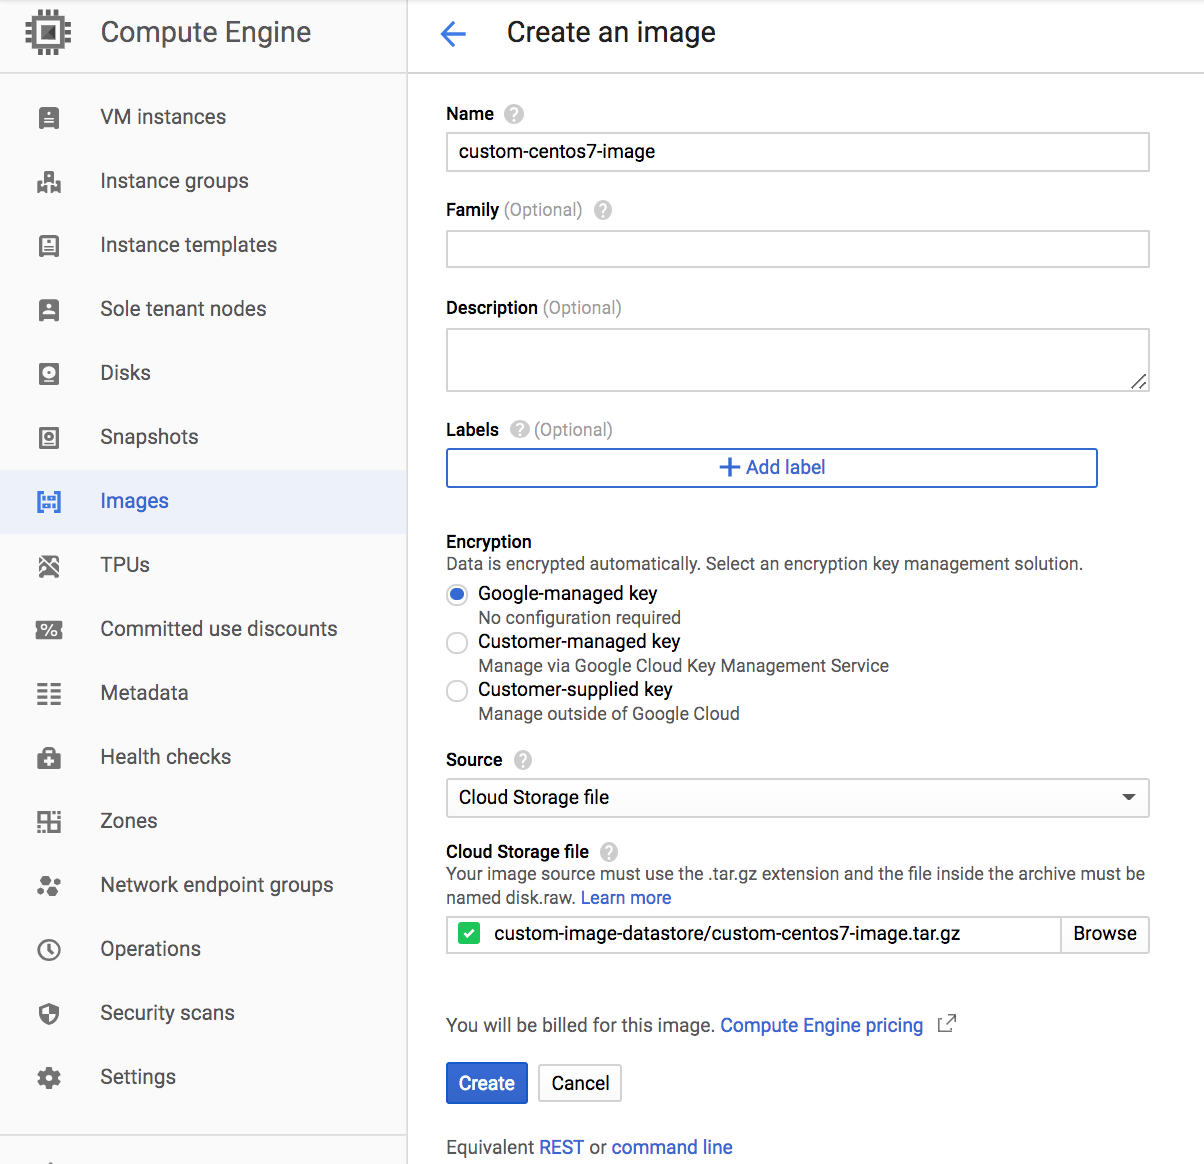Click the Metadata list icon
The height and width of the screenshot is (1164, 1204).
(x=49, y=694)
